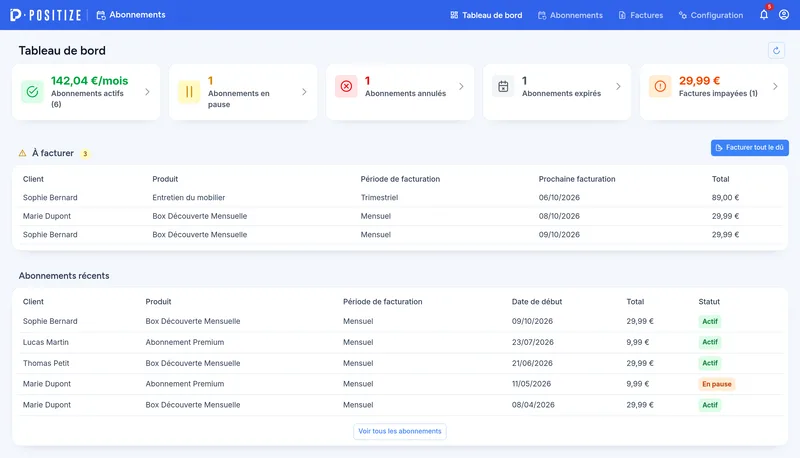The width and height of the screenshot is (800, 458).
Task: Select Marie Dupont in the À facturer table
Action: (47, 216)
